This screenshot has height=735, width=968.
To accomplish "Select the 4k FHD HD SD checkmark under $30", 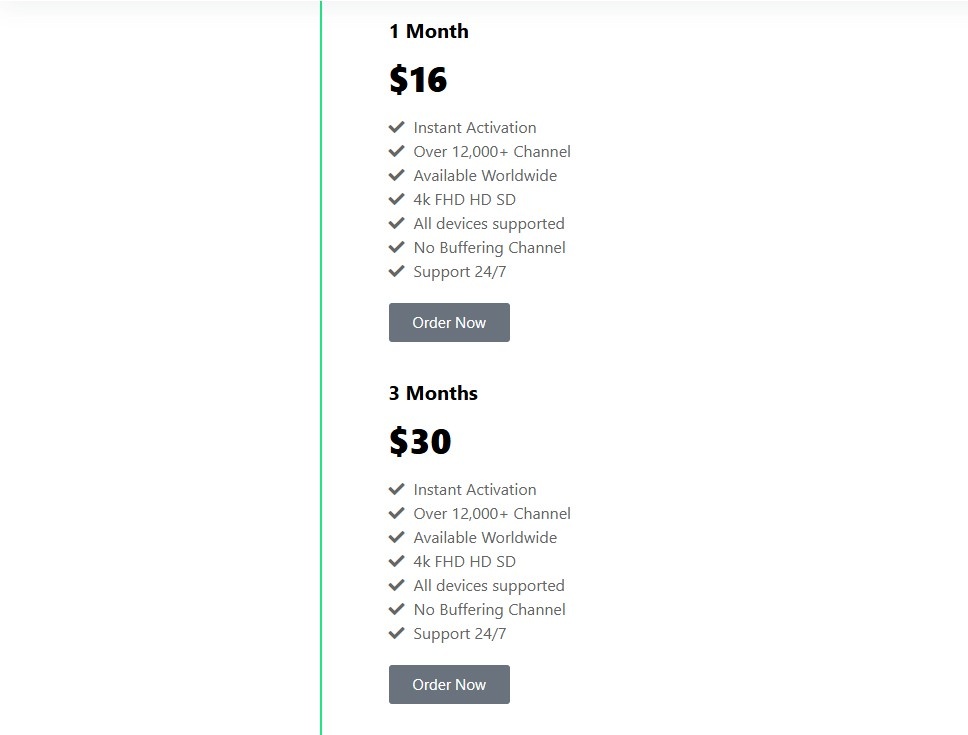I will pos(397,561).
